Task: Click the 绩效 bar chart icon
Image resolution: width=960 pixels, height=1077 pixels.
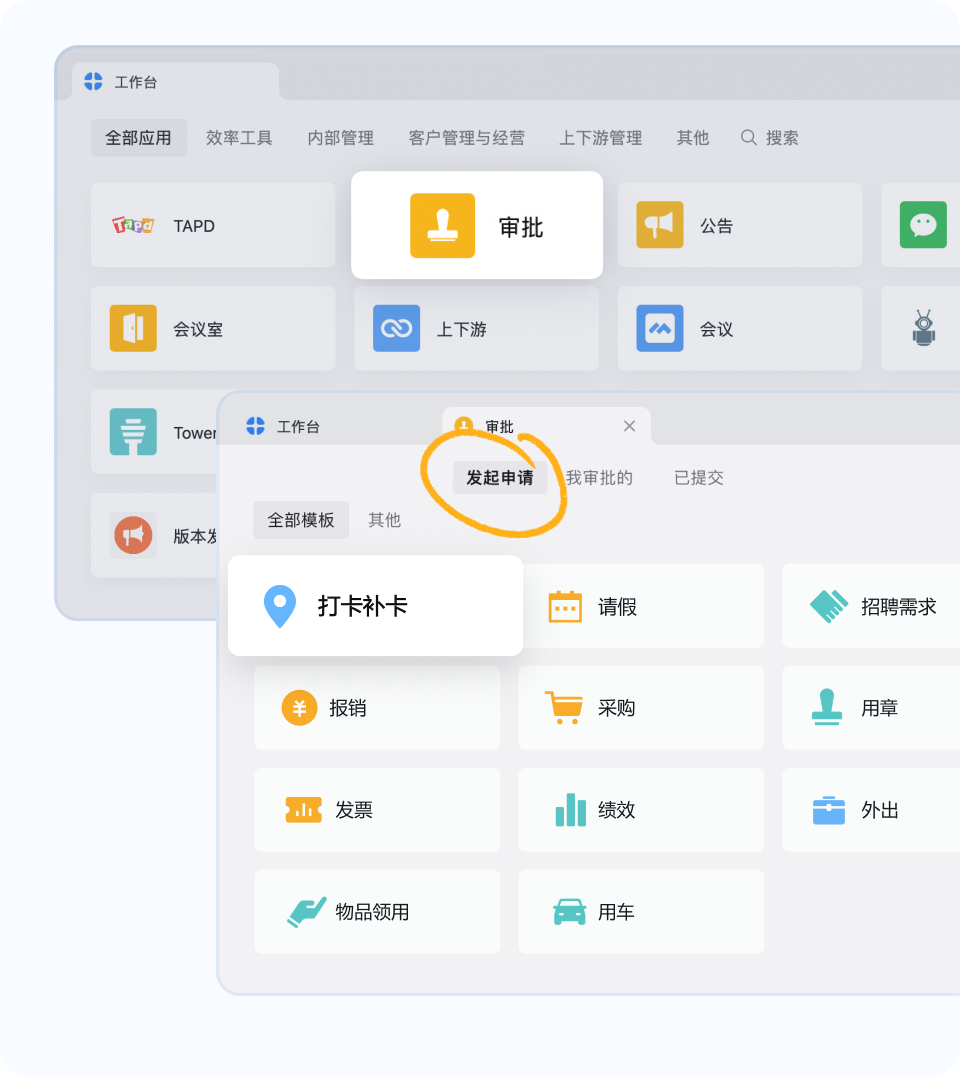Action: [x=571, y=809]
